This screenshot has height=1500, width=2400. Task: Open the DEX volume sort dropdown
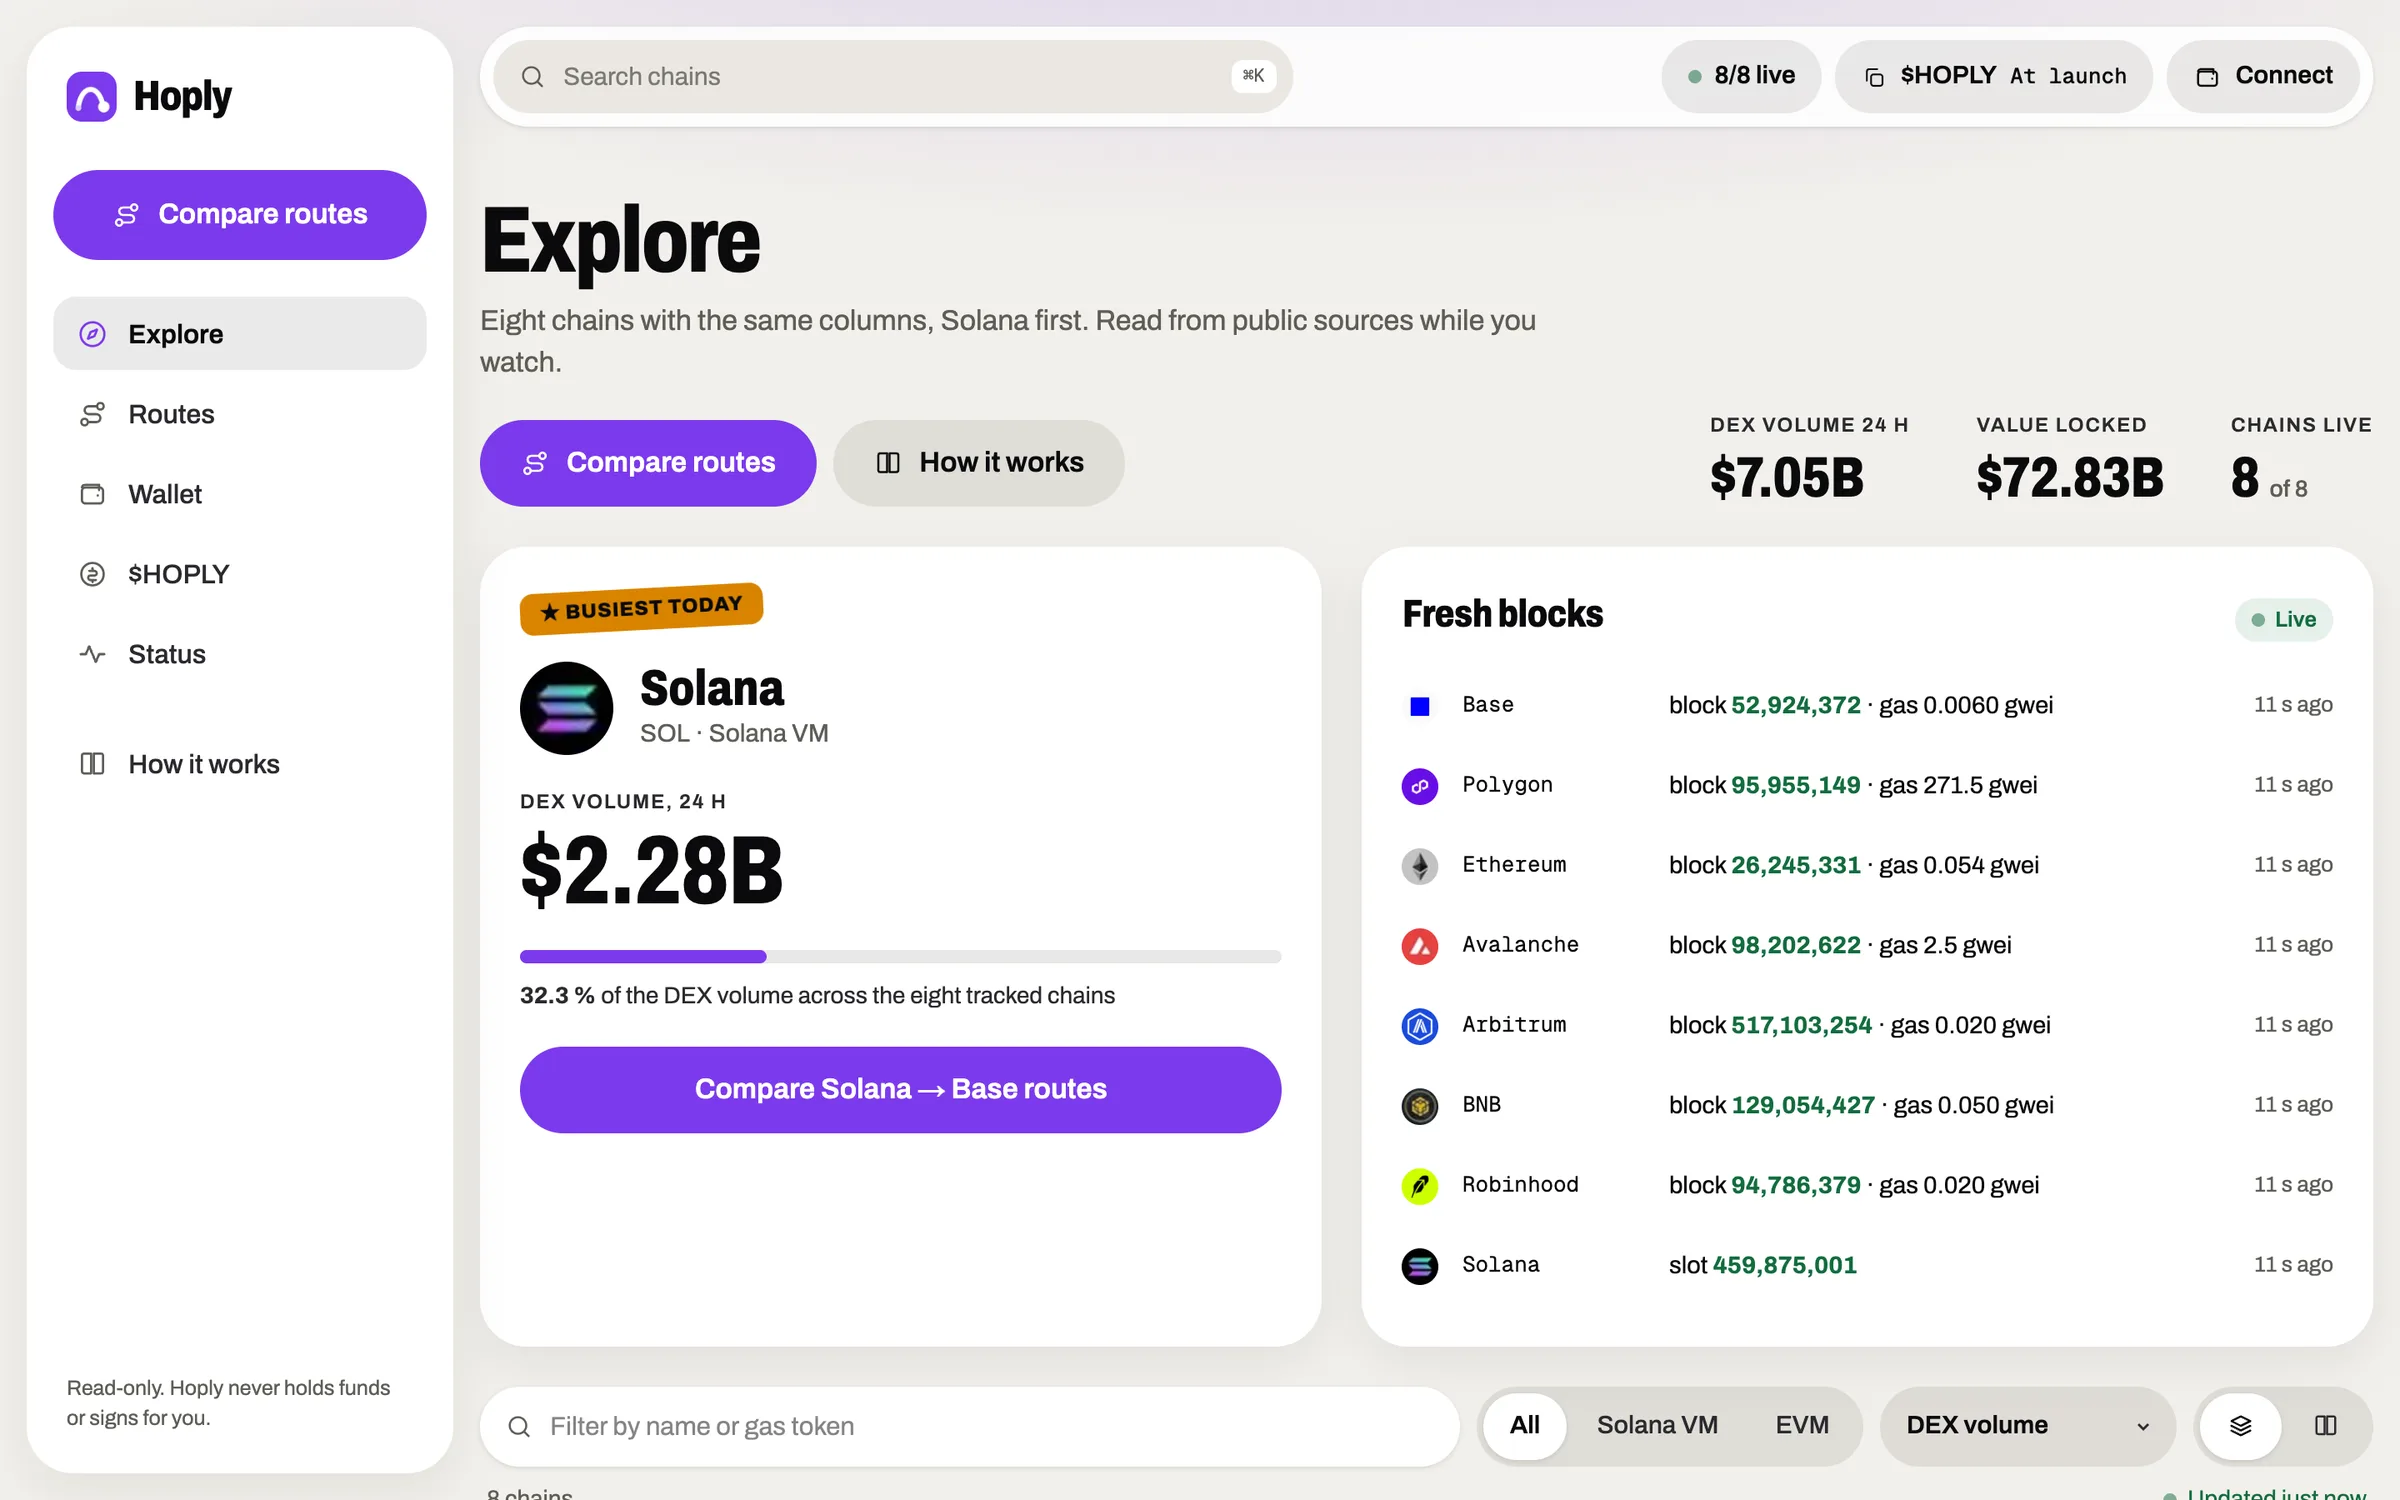tap(2027, 1425)
